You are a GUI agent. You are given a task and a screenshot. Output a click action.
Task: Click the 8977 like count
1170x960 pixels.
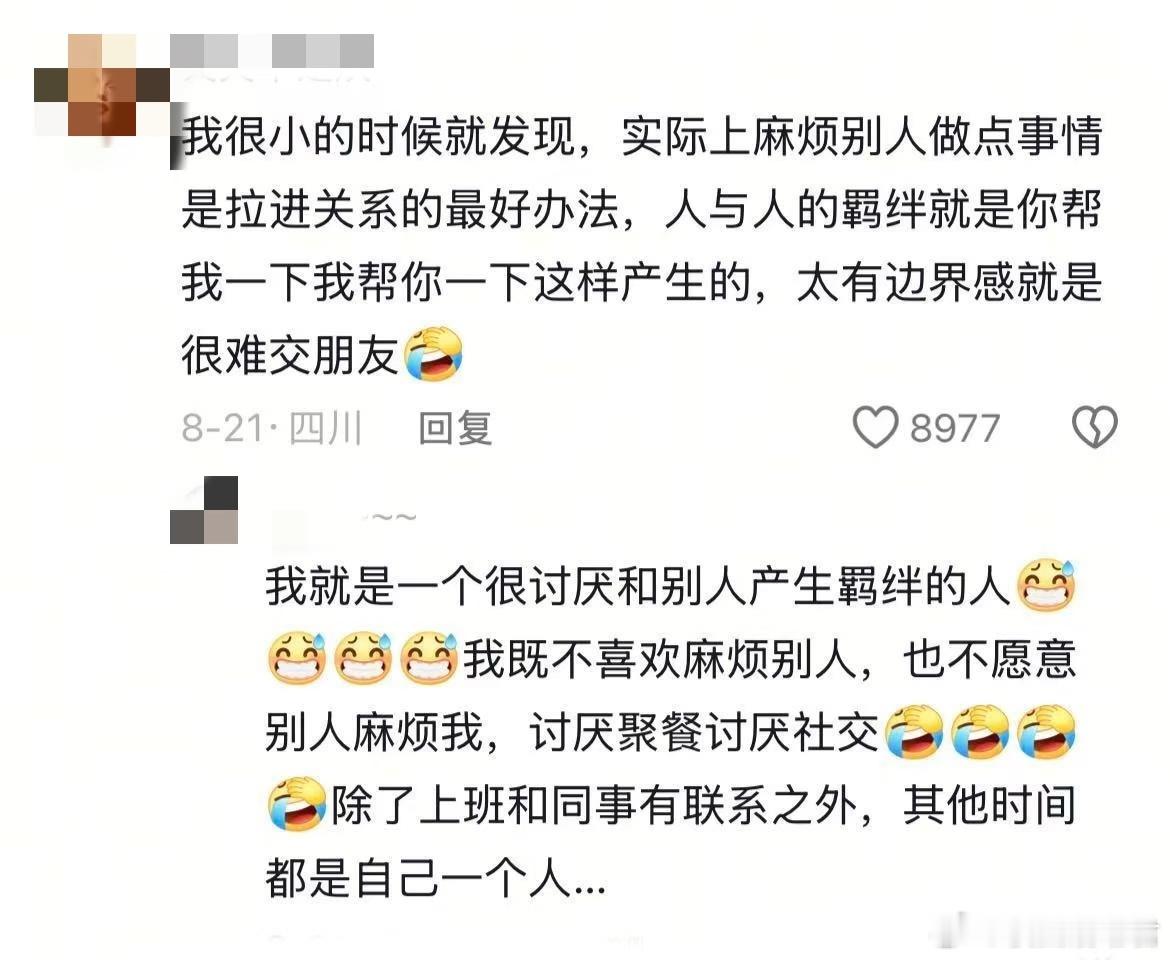[x=954, y=428]
